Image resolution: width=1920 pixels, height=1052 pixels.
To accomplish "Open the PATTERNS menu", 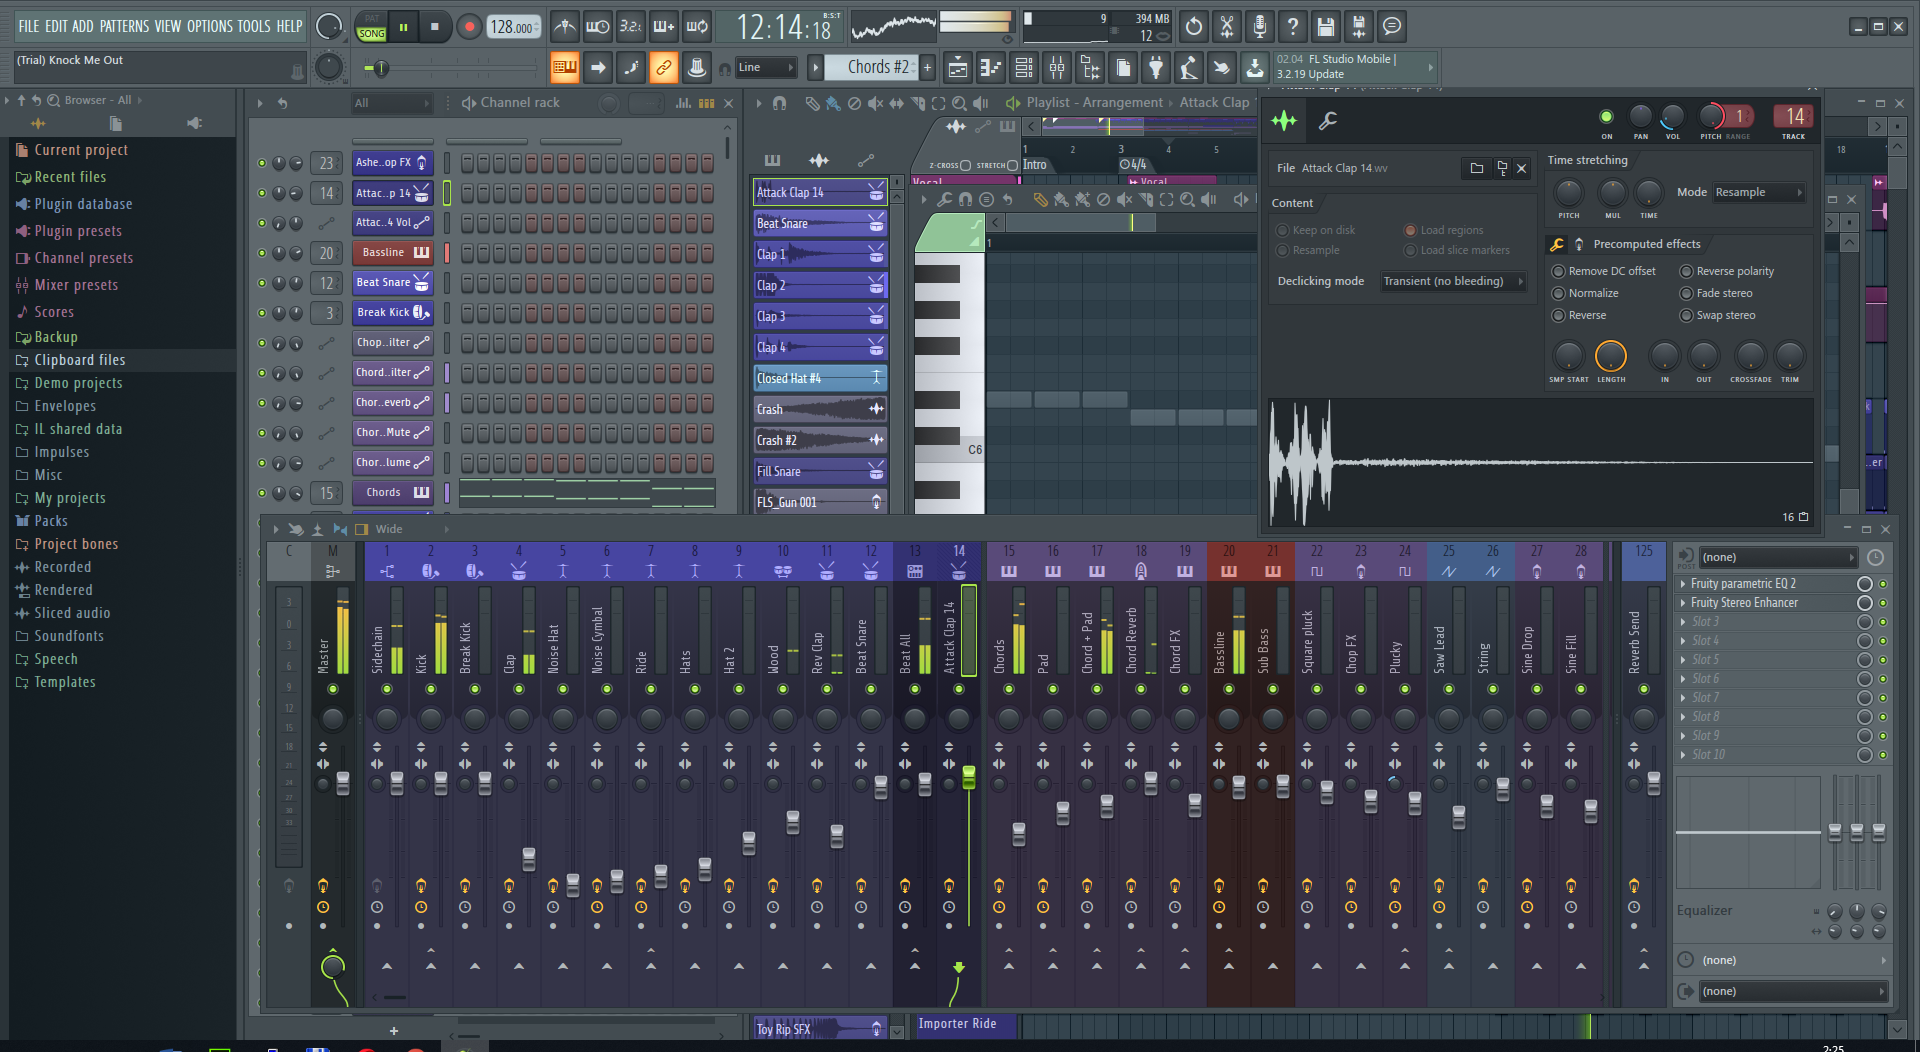I will (124, 26).
